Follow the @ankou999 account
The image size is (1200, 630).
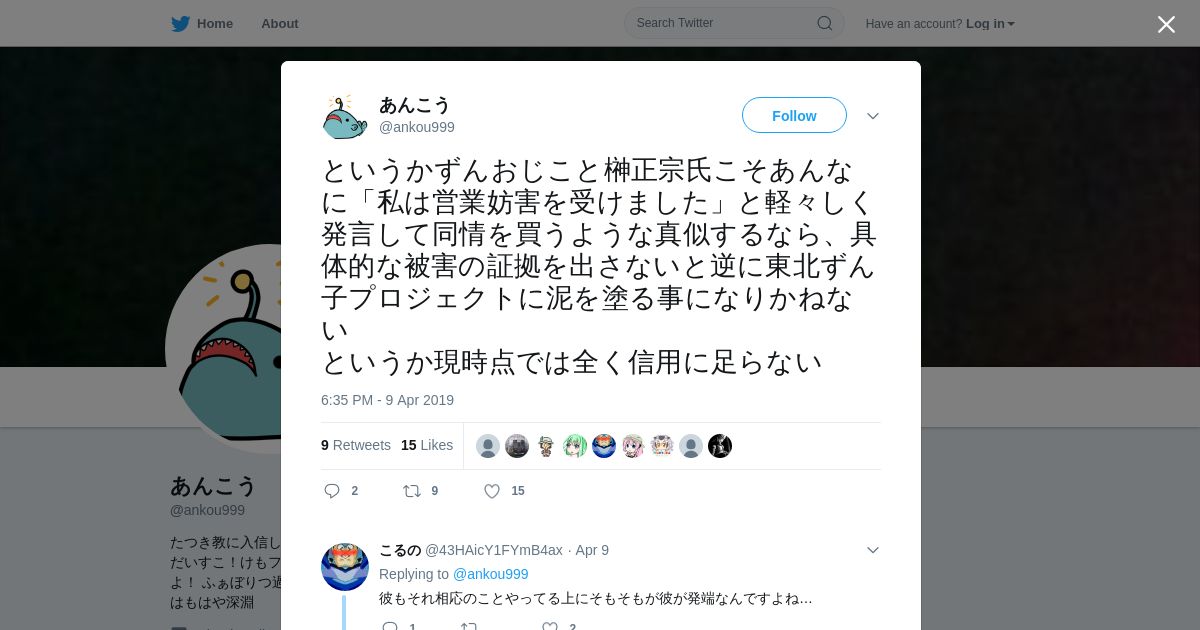coord(794,116)
